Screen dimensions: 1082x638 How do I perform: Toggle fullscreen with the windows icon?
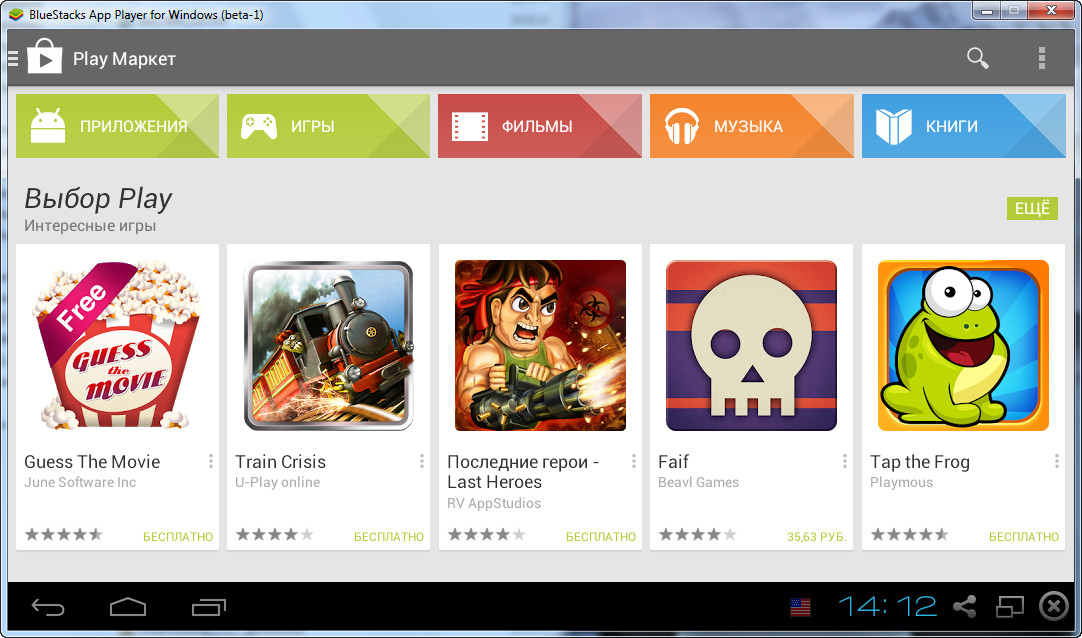point(1010,607)
